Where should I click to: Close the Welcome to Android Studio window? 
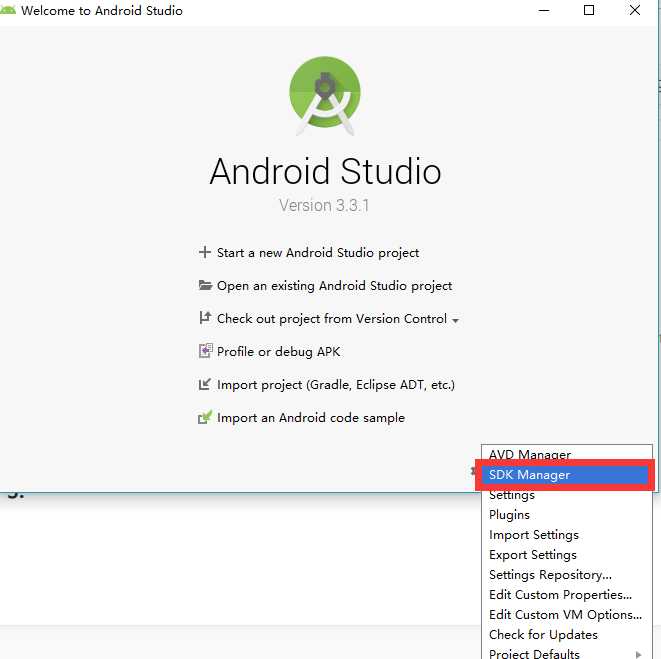tap(635, 10)
